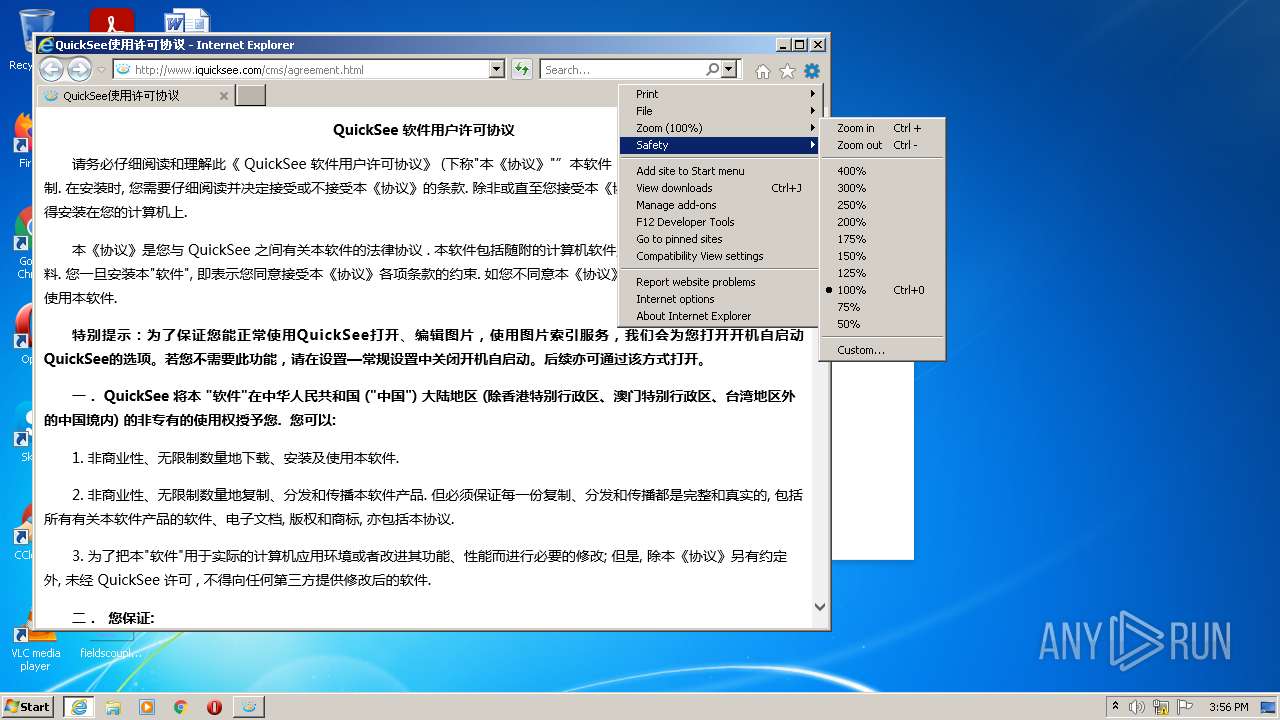Set zoom level to 400%
This screenshot has height=720, width=1280.
click(x=882, y=171)
